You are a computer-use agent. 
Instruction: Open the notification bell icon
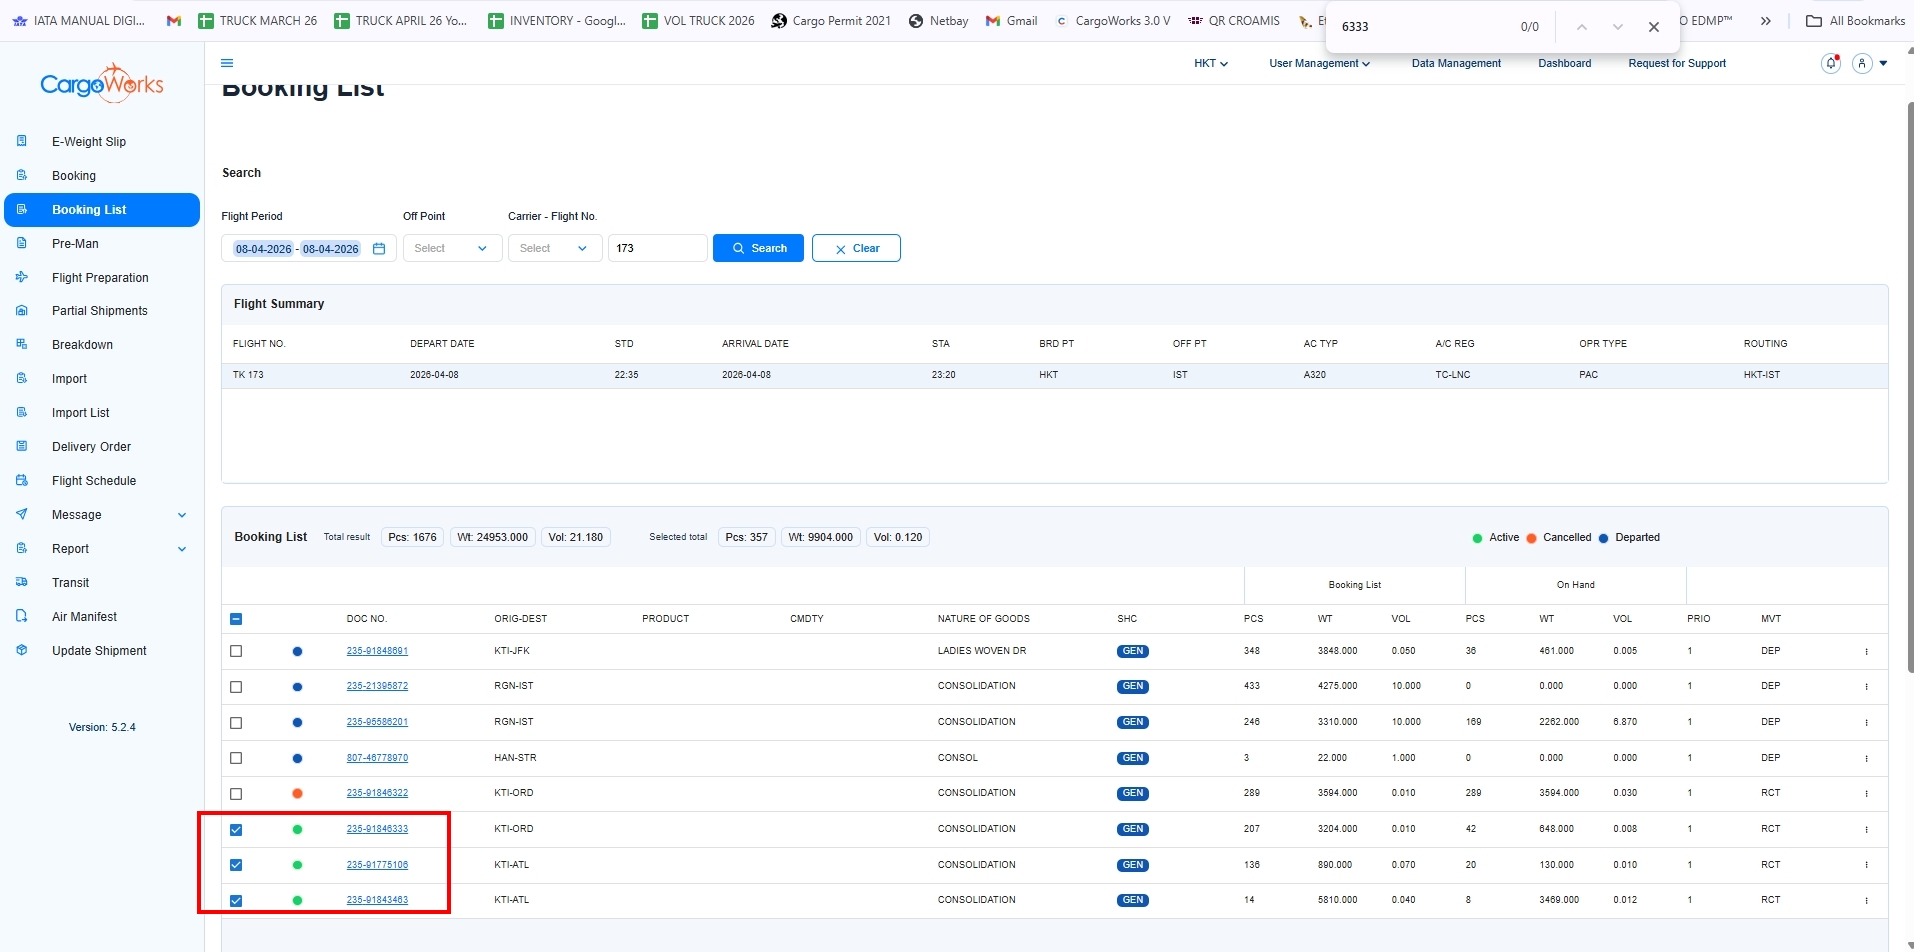[x=1830, y=63]
